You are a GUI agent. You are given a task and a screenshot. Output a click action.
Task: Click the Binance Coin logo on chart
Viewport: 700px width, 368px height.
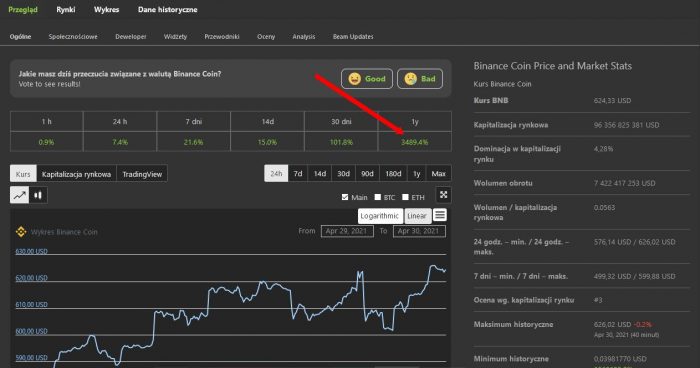[x=21, y=232]
